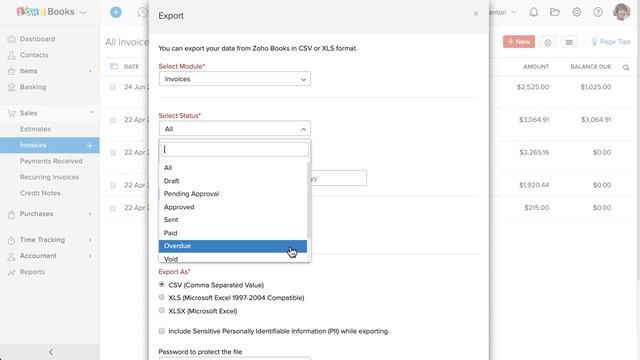Click the Zoho Books logo

(x=46, y=12)
